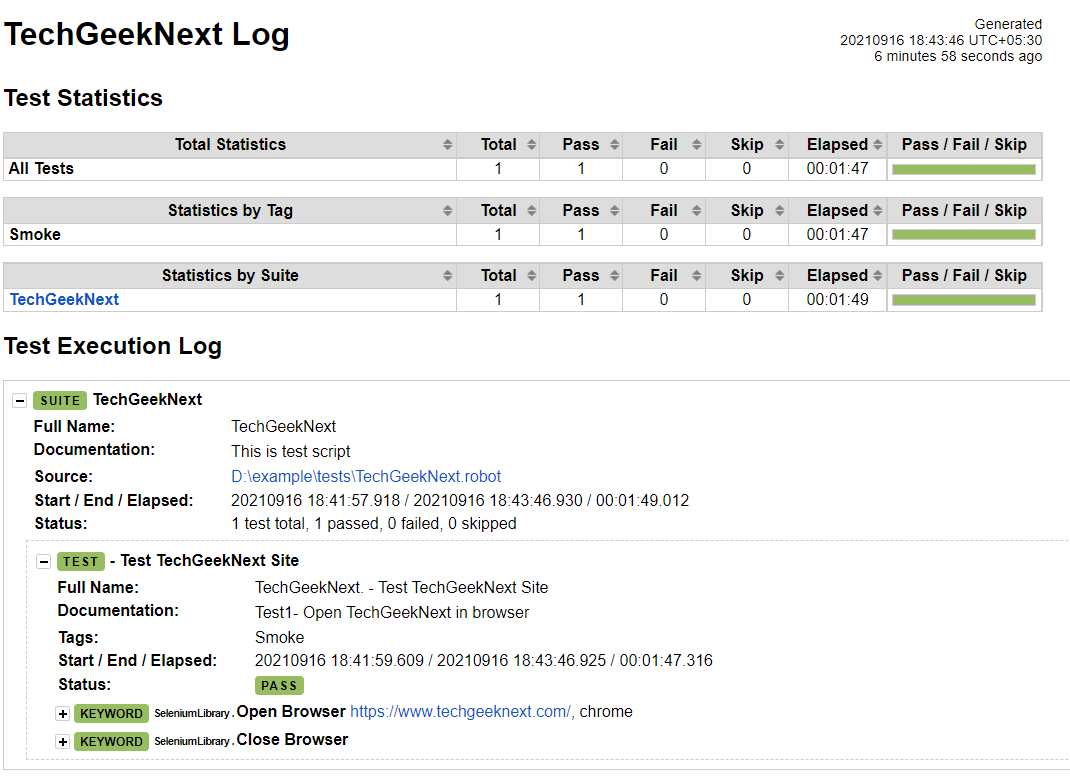
Task: Sort Statistics by Tag by Fail column
Action: (696, 211)
